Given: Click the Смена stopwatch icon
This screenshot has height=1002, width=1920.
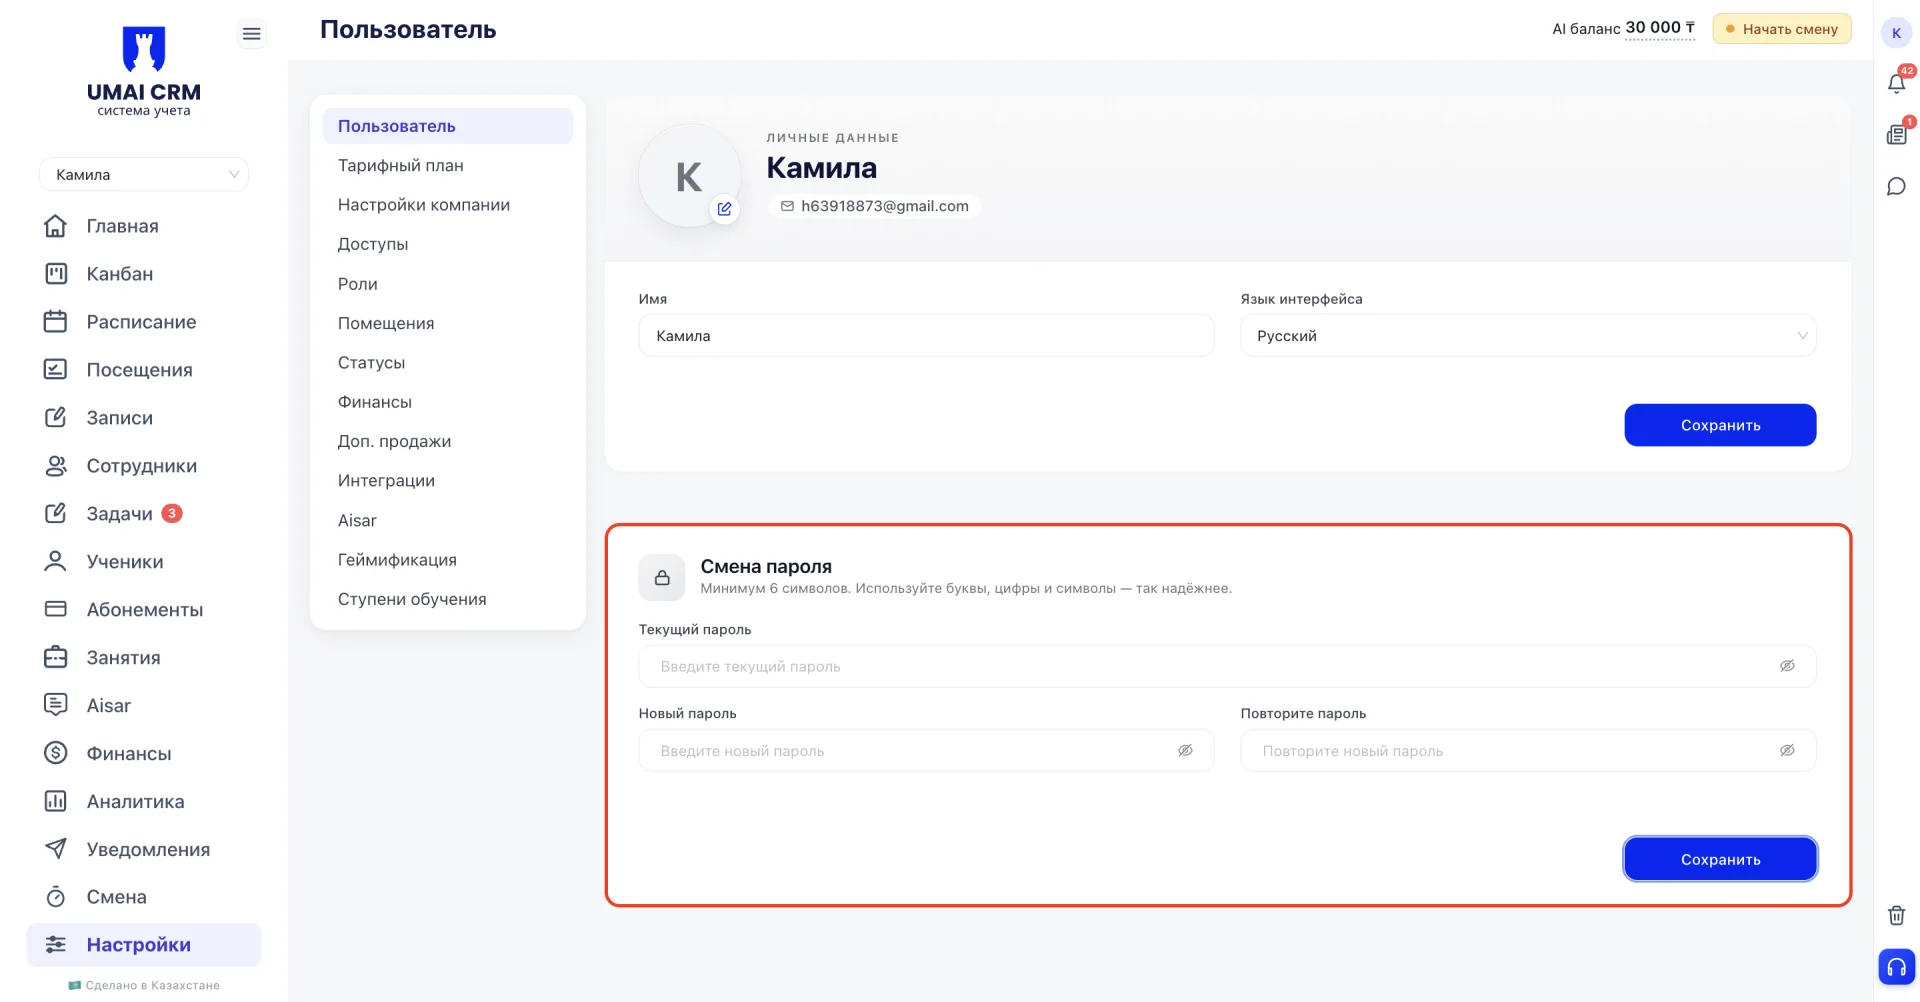Looking at the screenshot, I should 56,897.
